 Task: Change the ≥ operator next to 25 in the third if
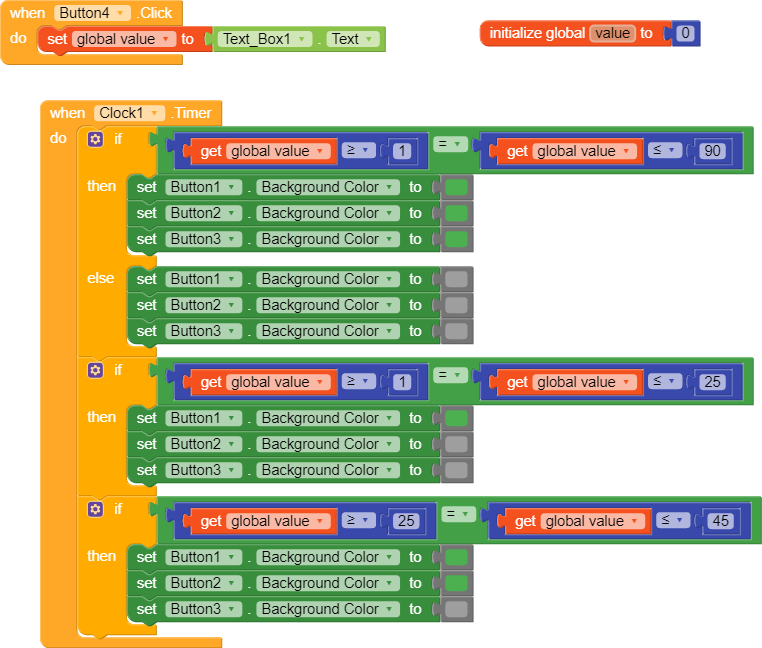tap(358, 520)
